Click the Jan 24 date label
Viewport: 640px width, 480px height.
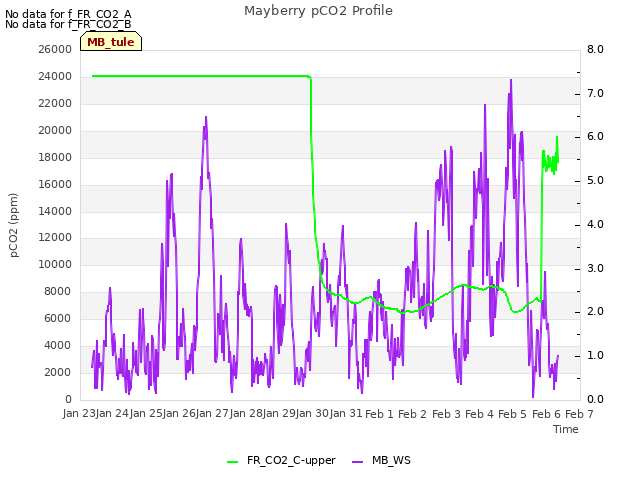point(112,413)
